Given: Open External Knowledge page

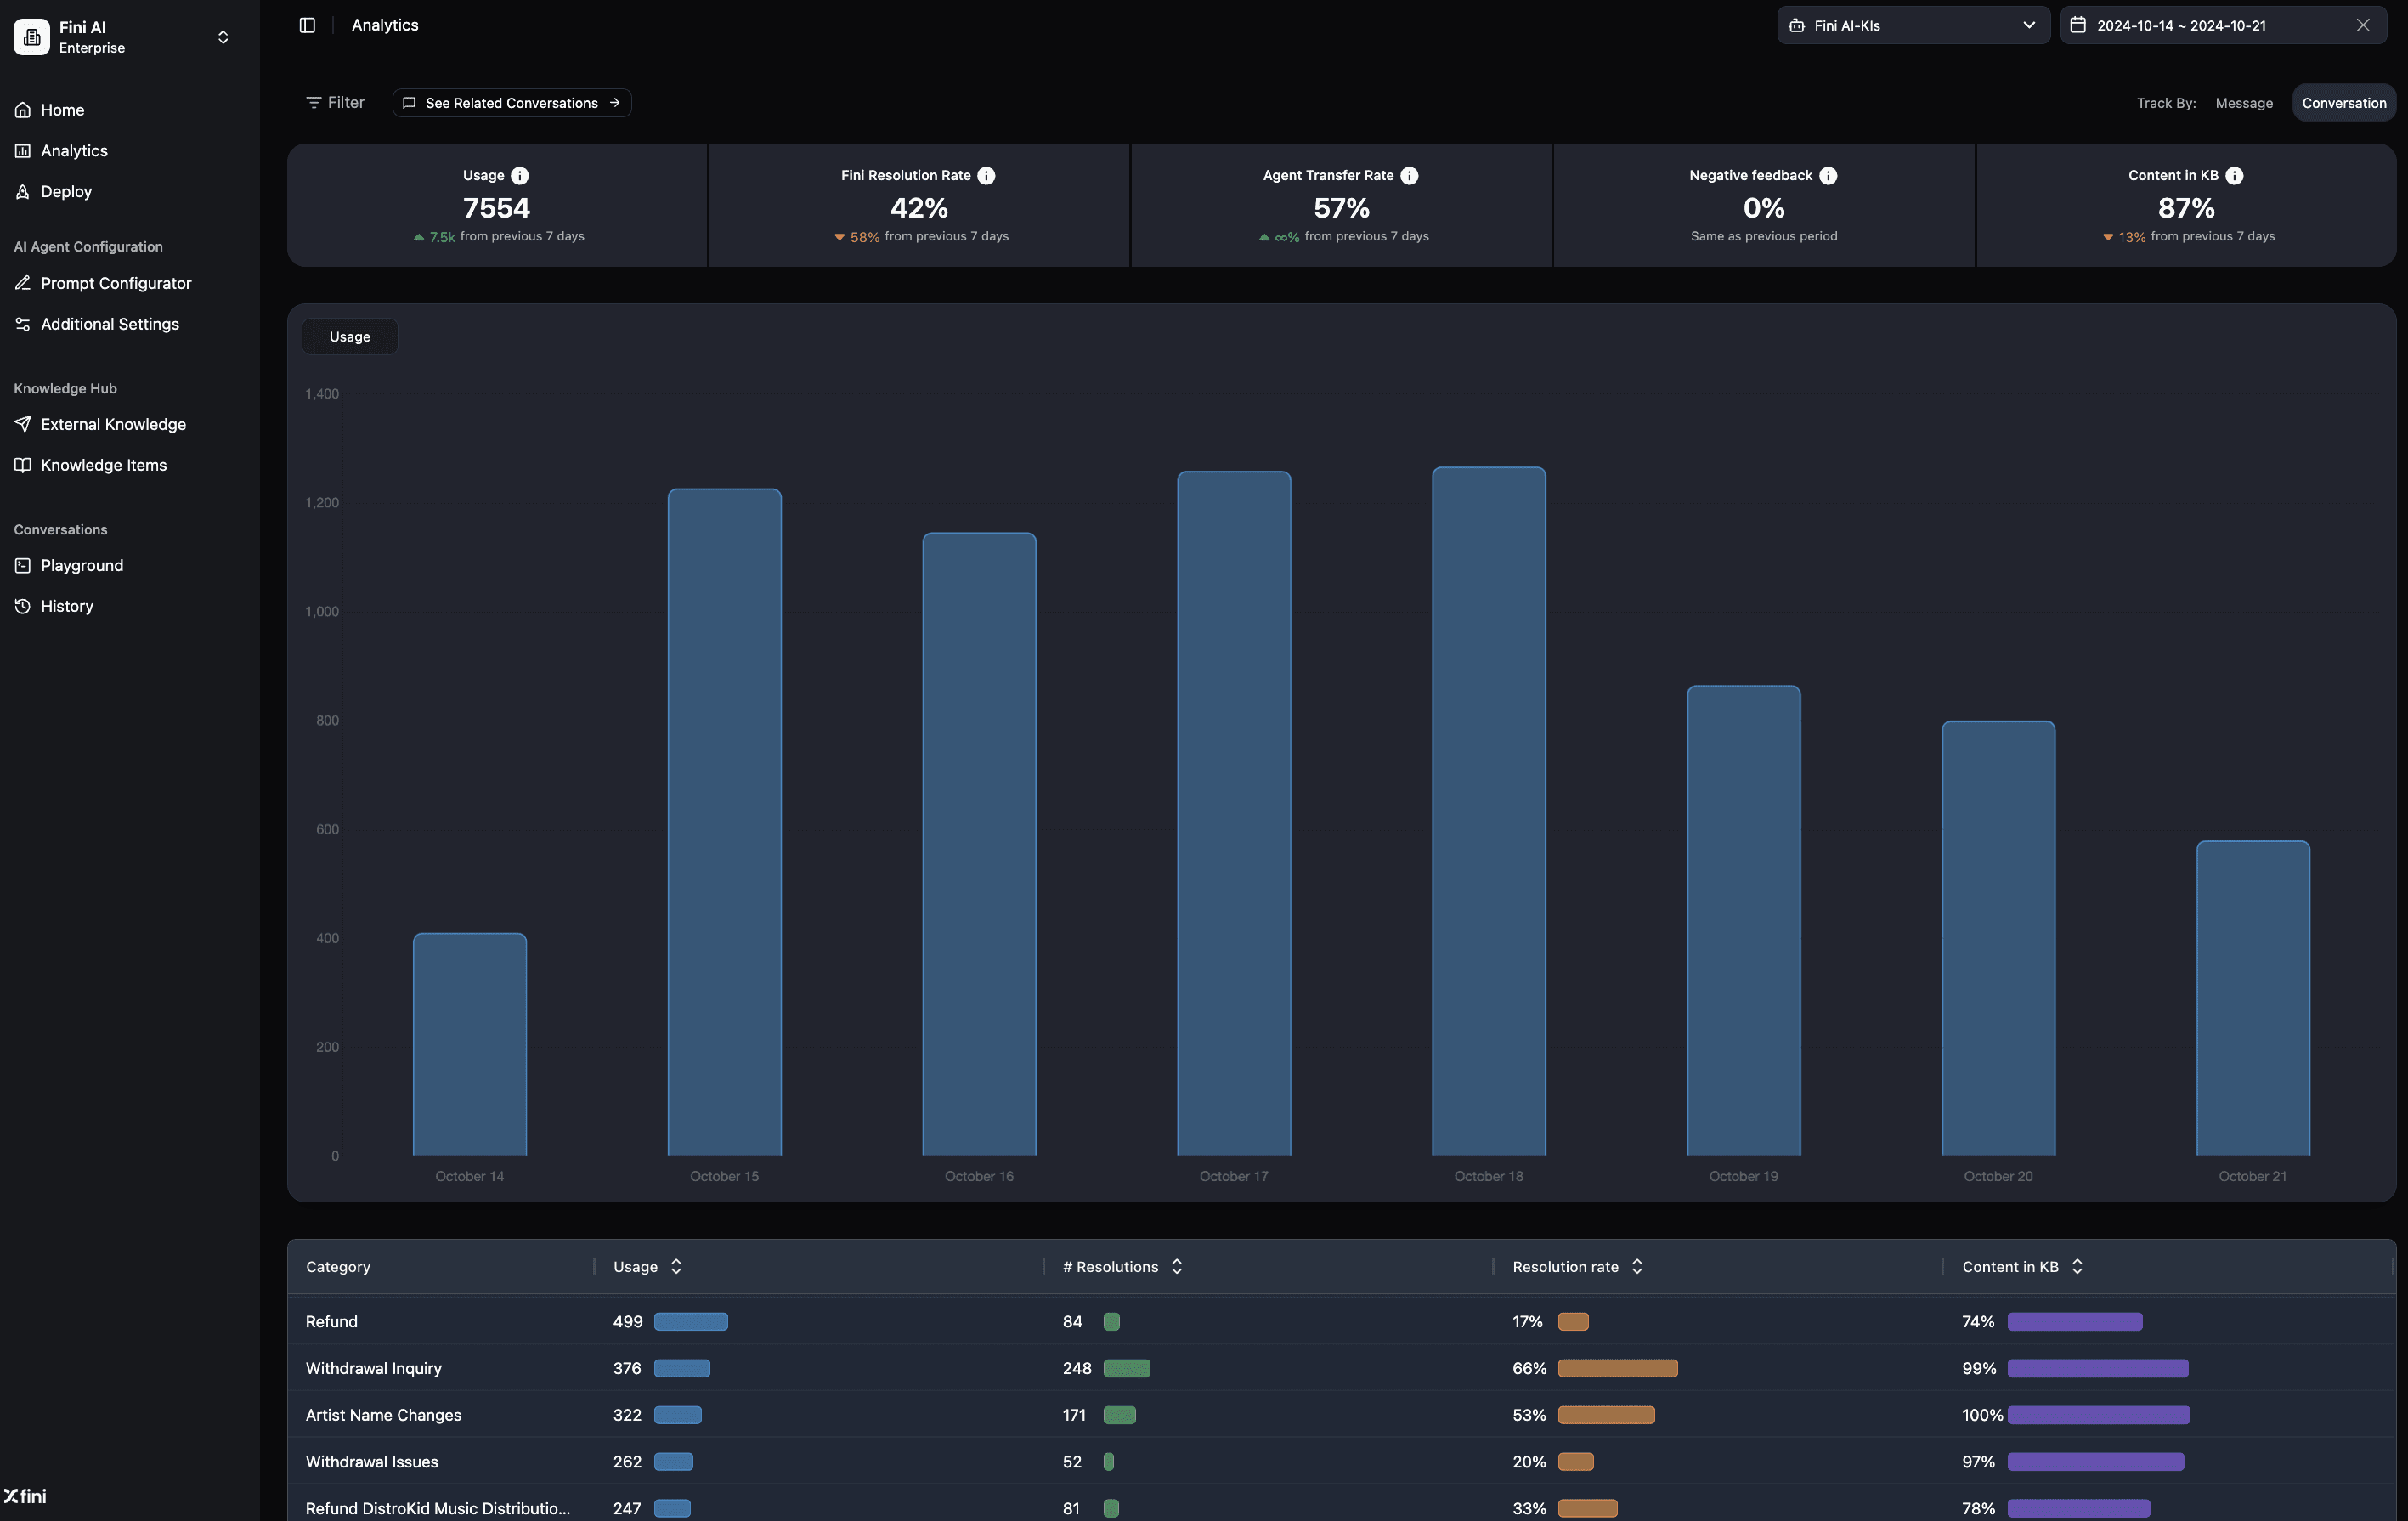Looking at the screenshot, I should pos(113,425).
